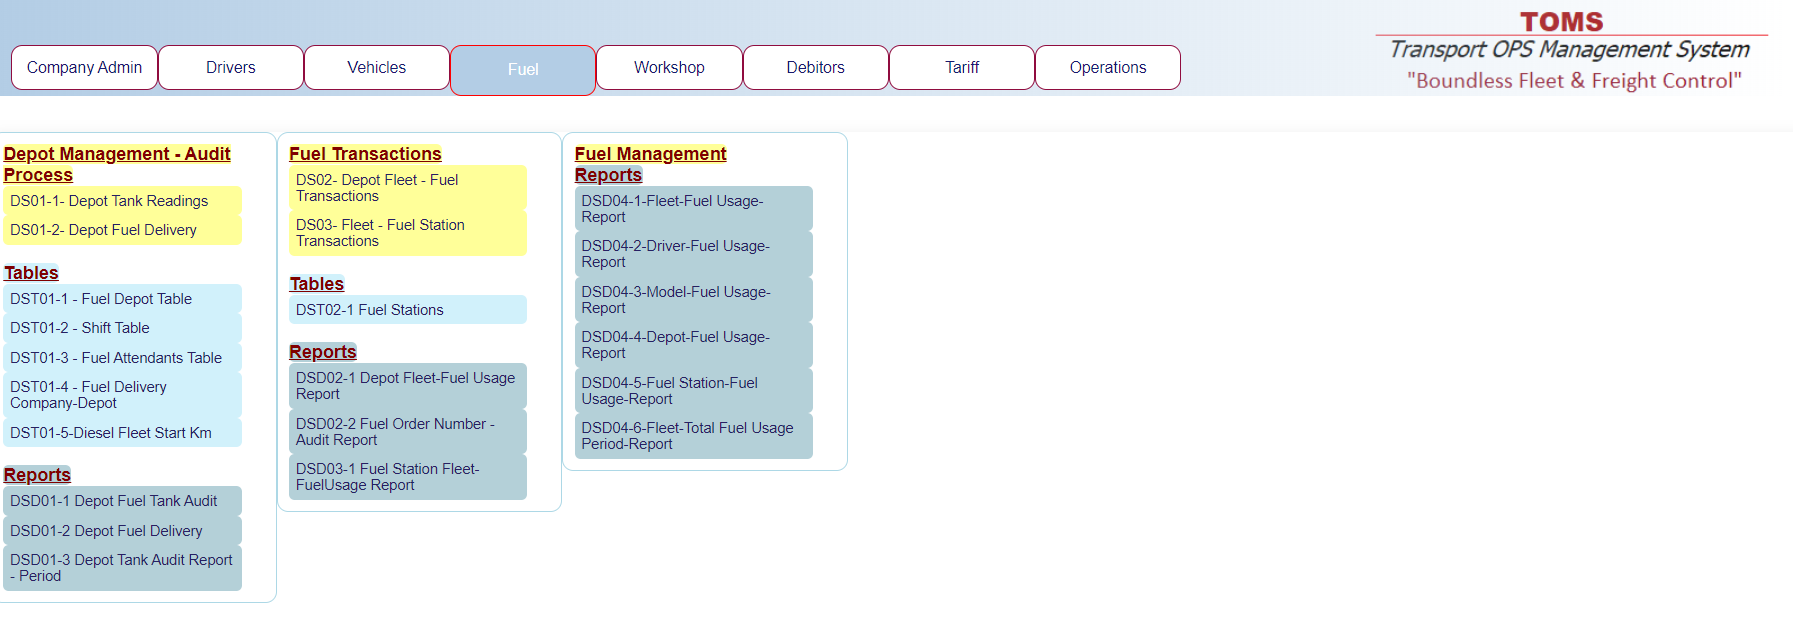
Task: Open DST01-5 Diesel Fleet Start Km
Action: coord(111,433)
